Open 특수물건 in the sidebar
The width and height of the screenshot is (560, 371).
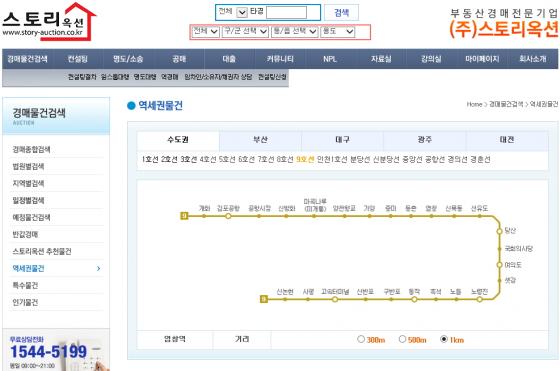click(25, 286)
